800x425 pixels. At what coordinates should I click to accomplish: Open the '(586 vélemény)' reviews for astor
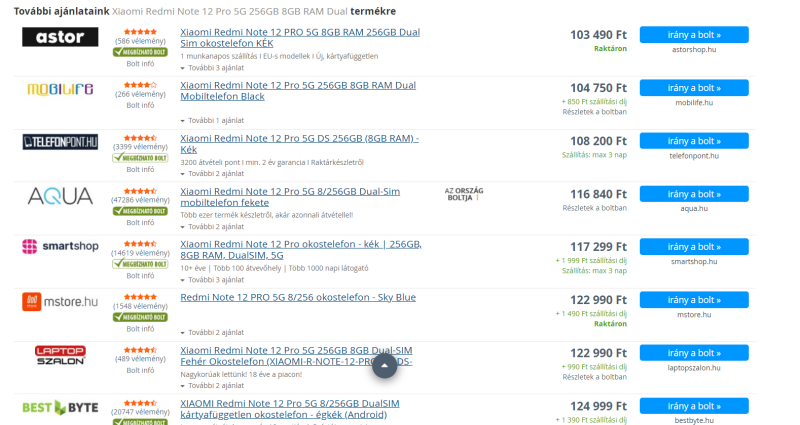coord(140,41)
